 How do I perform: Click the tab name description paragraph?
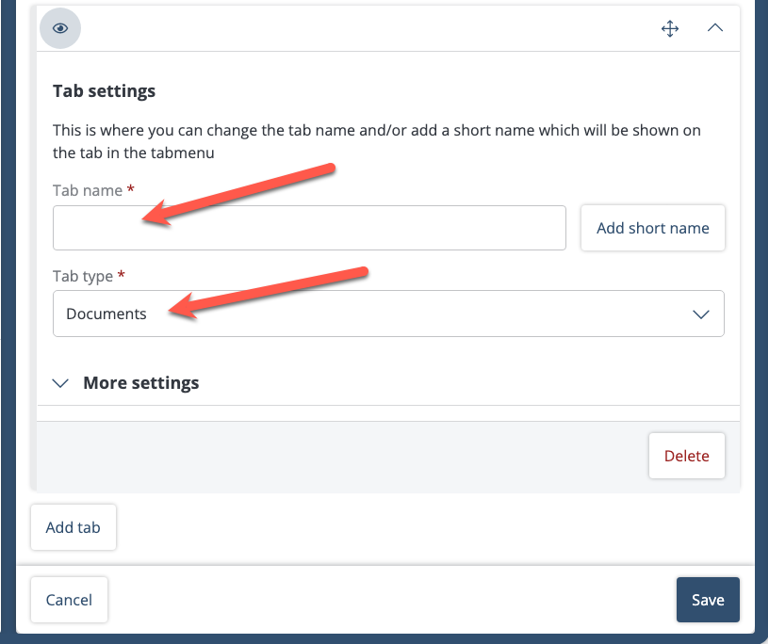[x=376, y=142]
